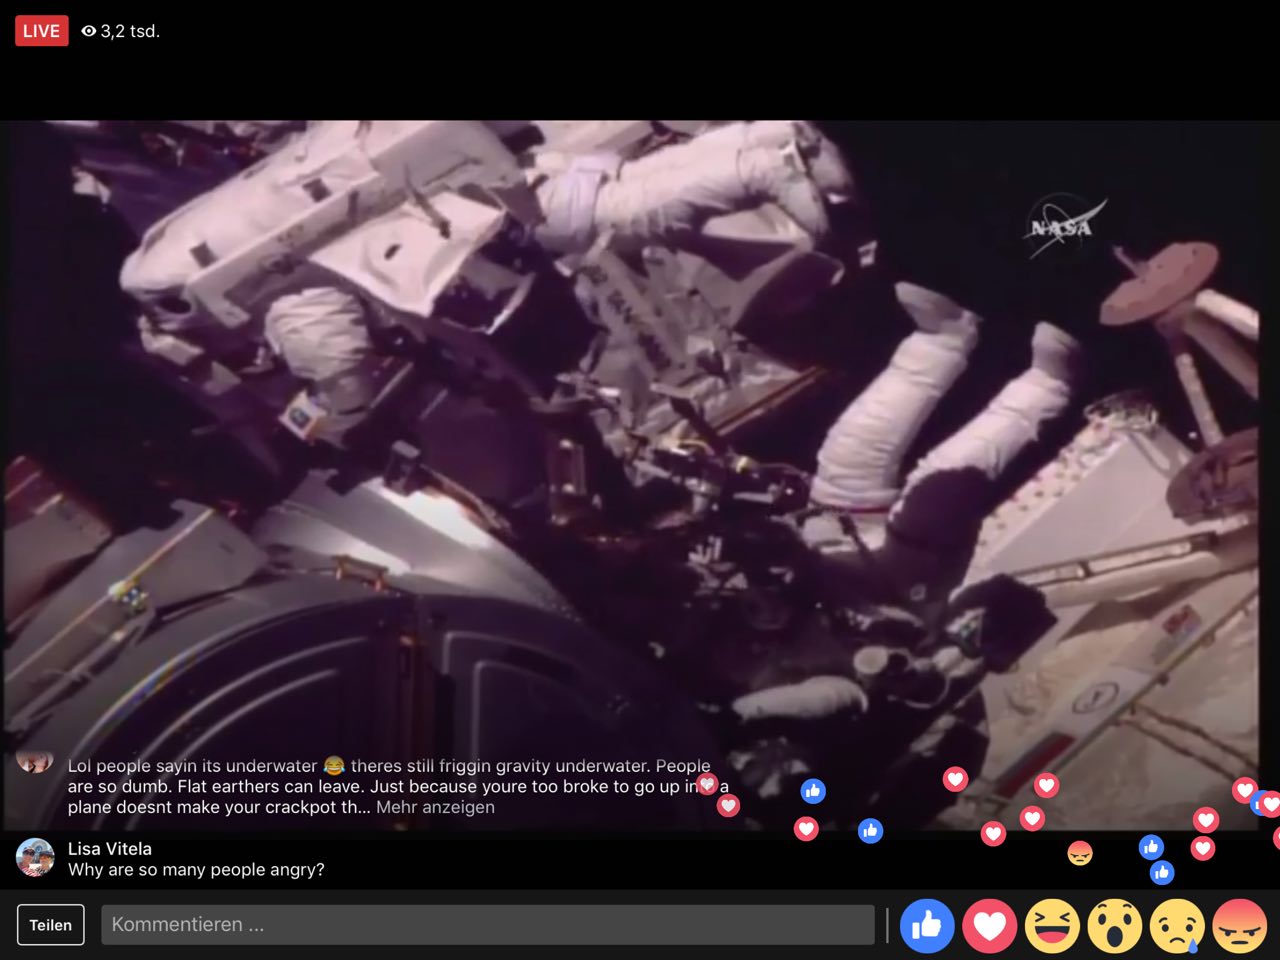Expand the comment with Mehr anzeigen
The image size is (1280, 960).
pyautogui.click(x=435, y=807)
